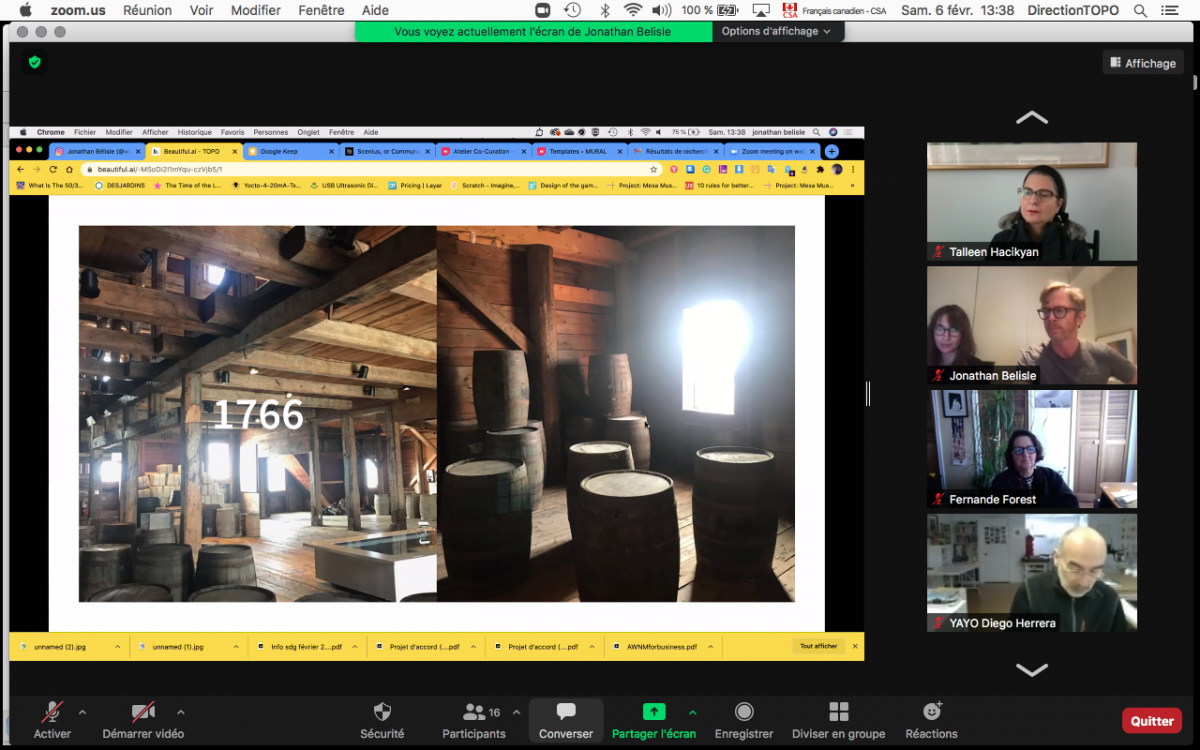The width and height of the screenshot is (1200, 750).
Task: Toggle camera with Démarrer vidéo
Action: click(x=144, y=712)
